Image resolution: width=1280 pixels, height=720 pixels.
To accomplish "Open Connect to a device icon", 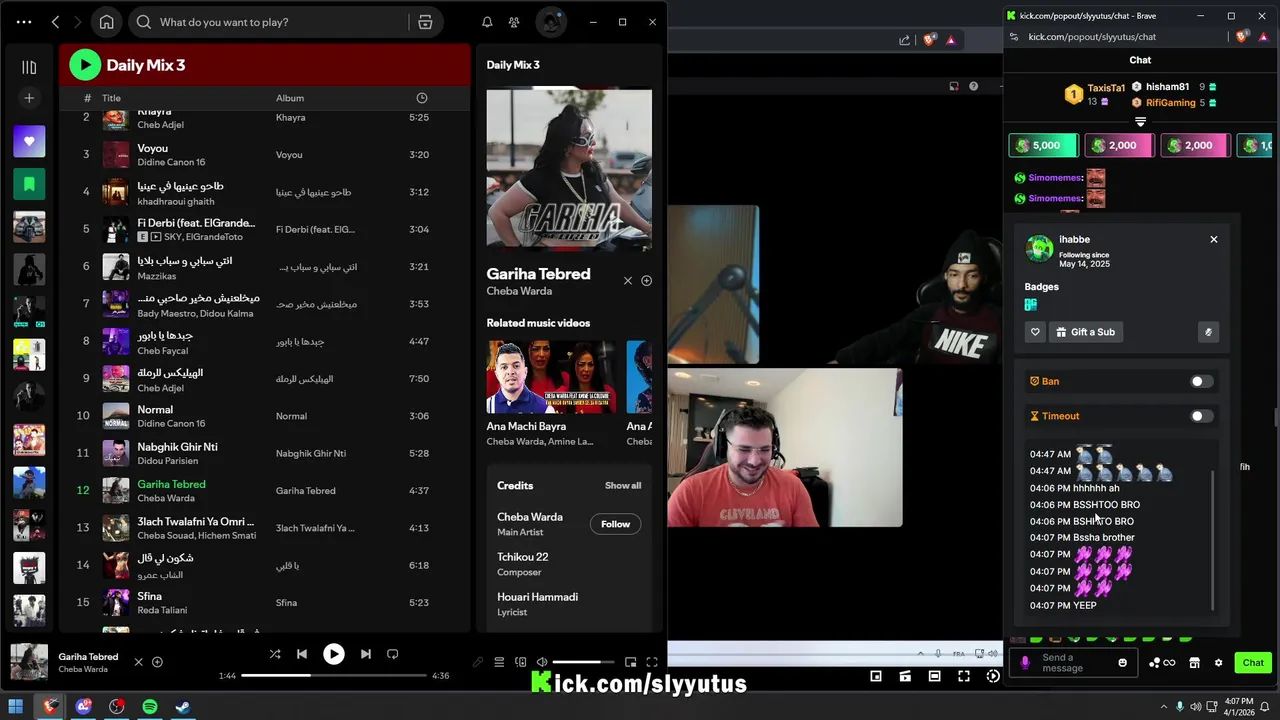I will [521, 662].
